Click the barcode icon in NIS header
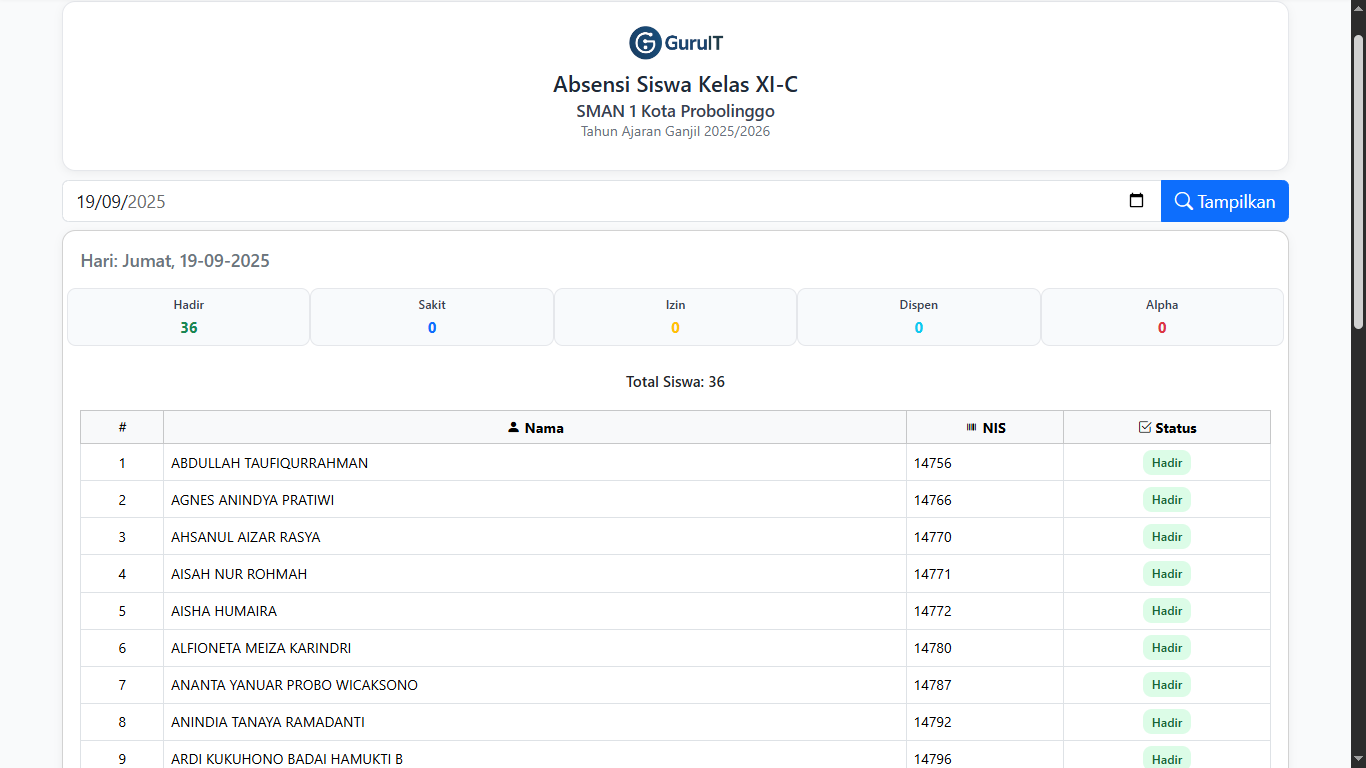 tap(971, 427)
